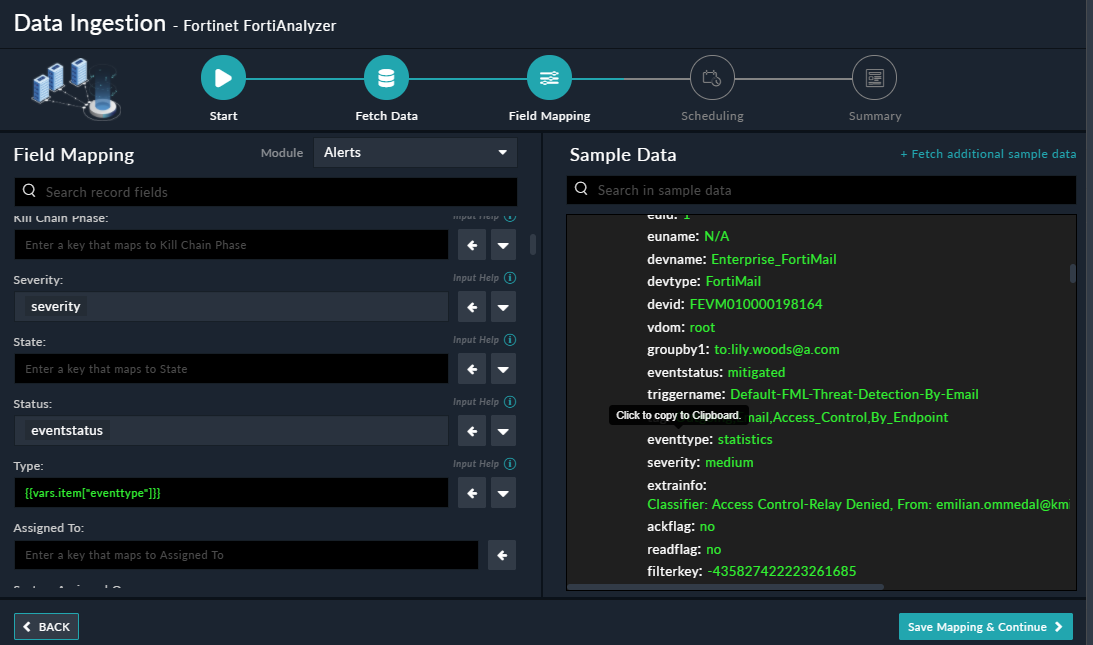
Task: Click the left arrow for Status field
Action: pyautogui.click(x=472, y=431)
